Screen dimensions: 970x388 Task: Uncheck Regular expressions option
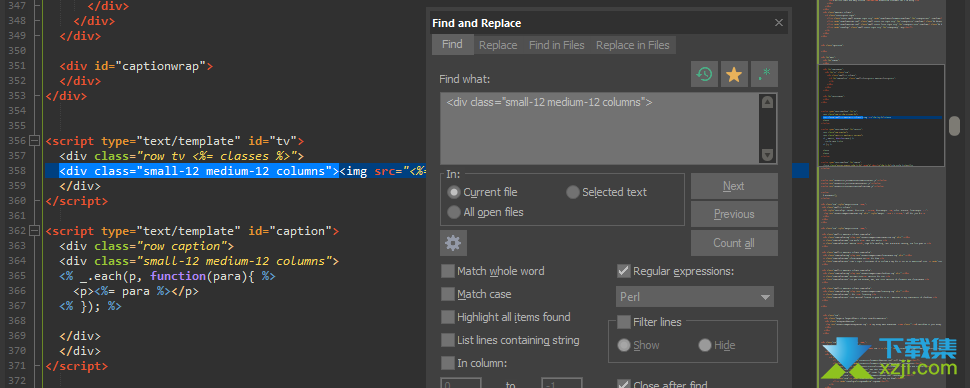pyautogui.click(x=624, y=271)
